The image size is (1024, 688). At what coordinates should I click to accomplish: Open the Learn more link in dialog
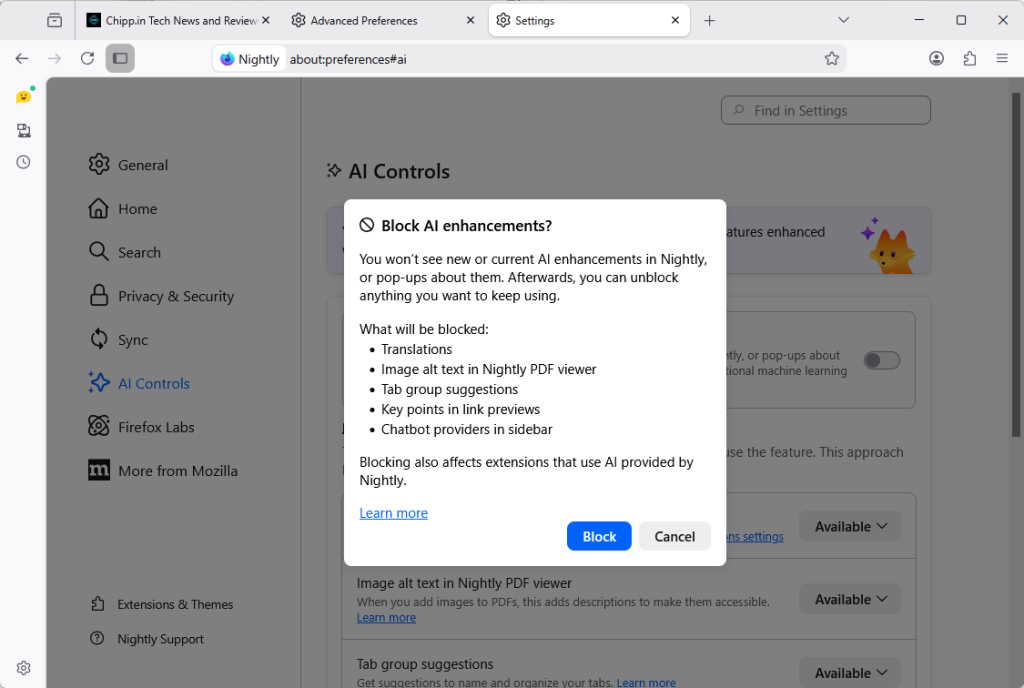pos(393,513)
